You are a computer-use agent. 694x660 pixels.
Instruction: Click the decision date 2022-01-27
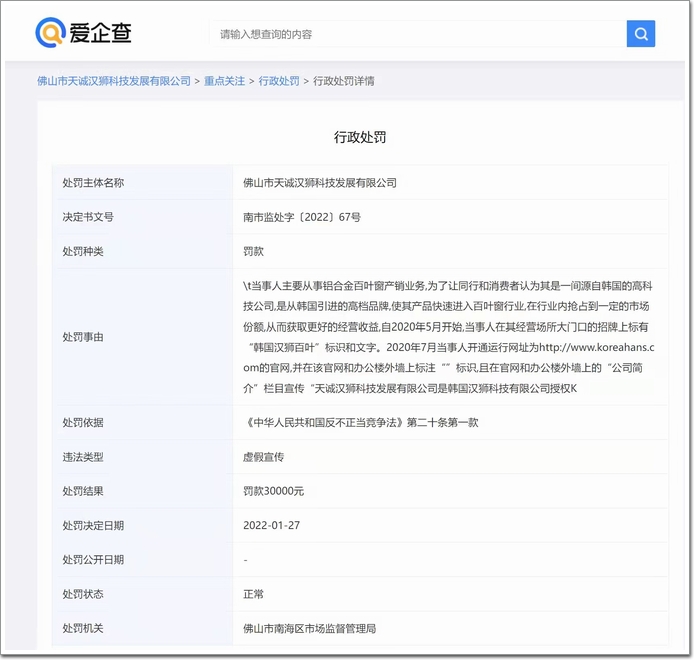[270, 525]
